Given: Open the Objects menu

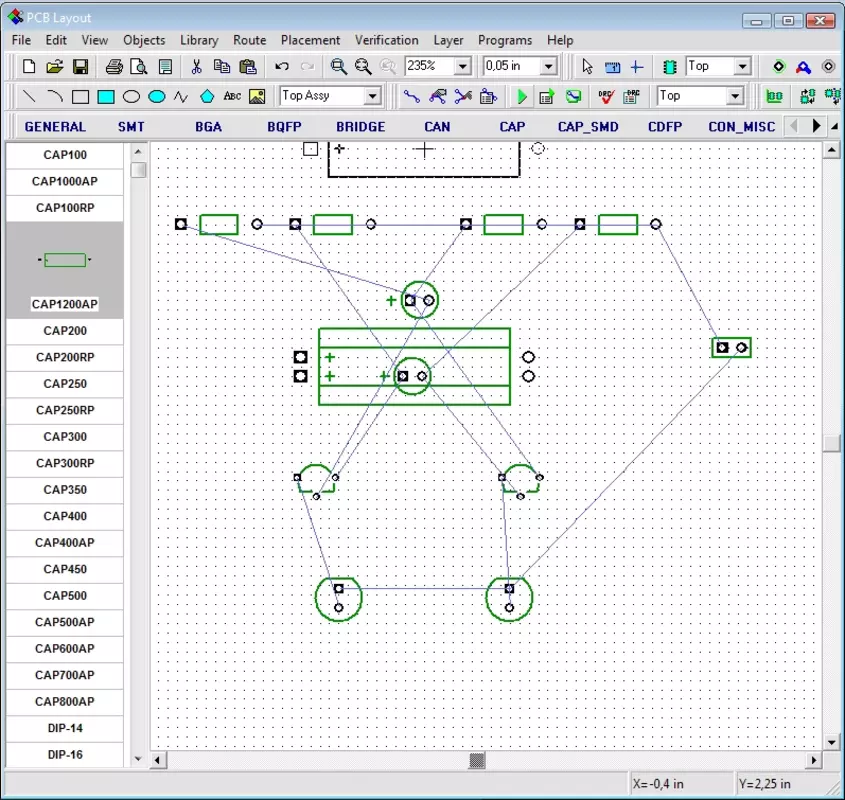Looking at the screenshot, I should coord(144,40).
